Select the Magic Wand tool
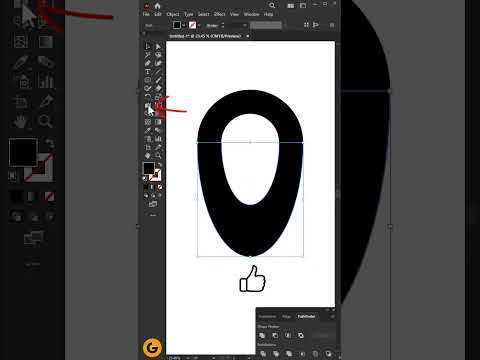The image size is (480, 360). tap(148, 54)
